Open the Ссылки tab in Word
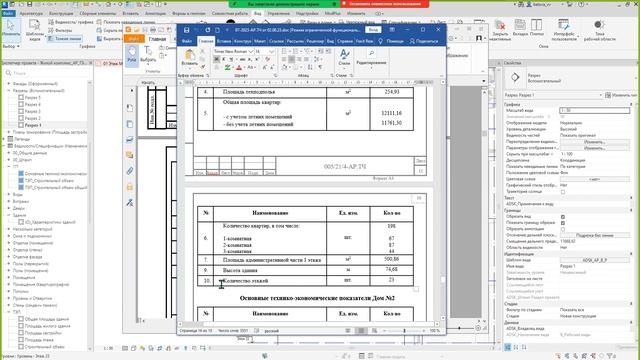Viewport: 640px width, 360px height. 276,41
